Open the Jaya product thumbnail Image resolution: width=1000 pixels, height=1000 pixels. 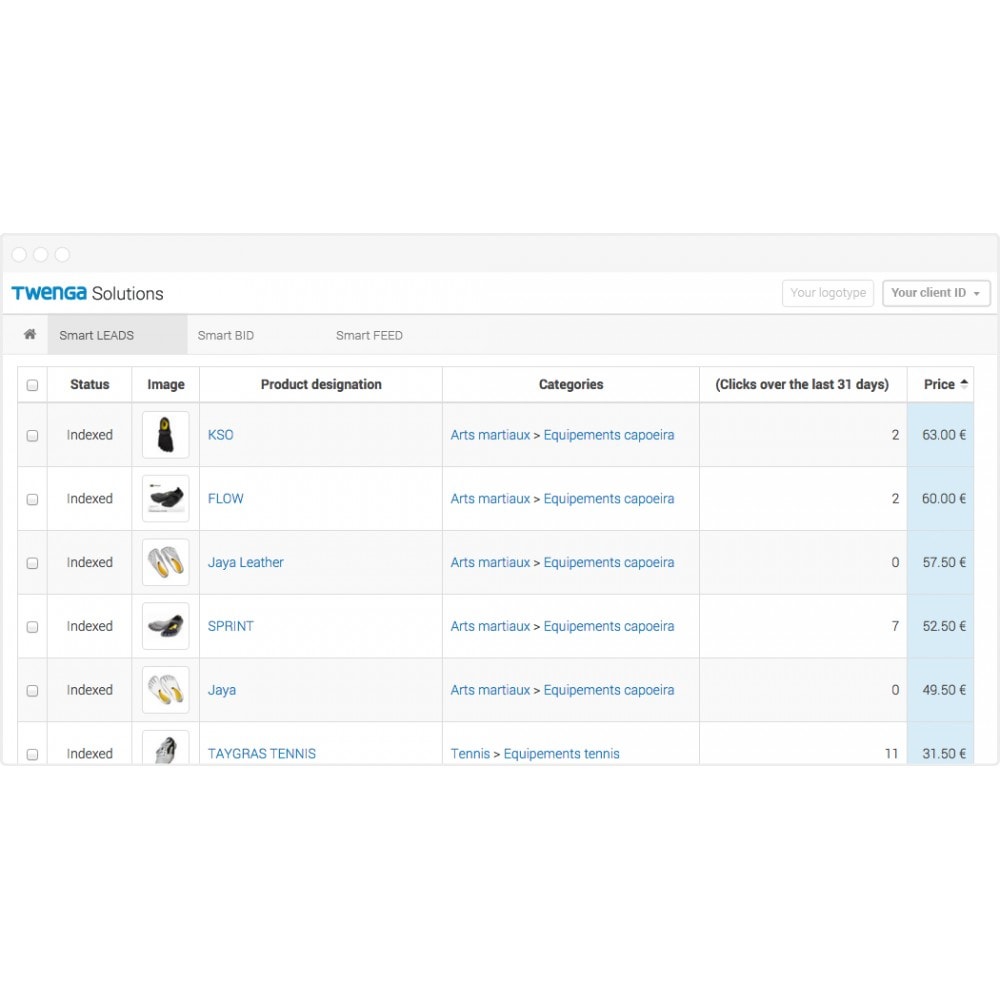tap(166, 690)
